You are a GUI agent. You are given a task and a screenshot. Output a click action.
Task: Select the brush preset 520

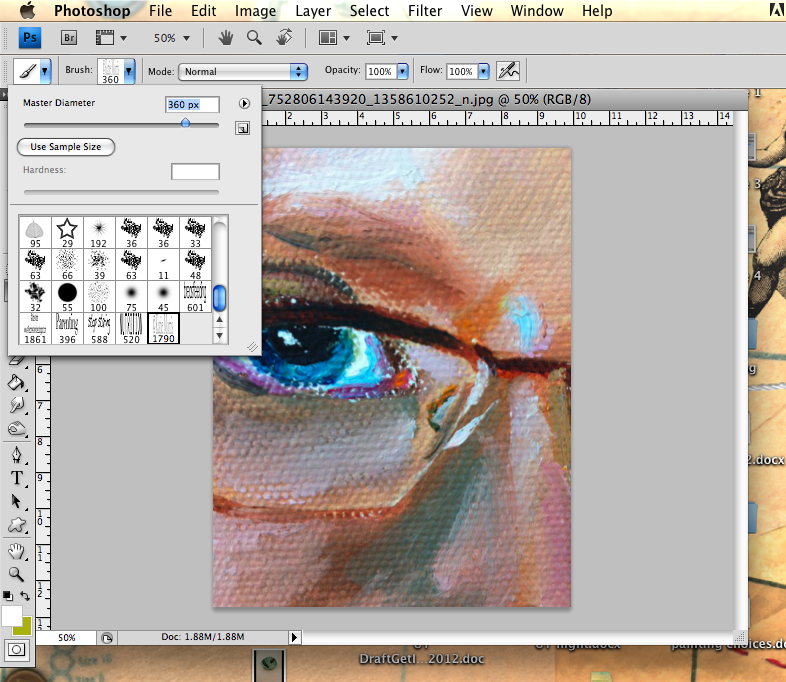click(x=131, y=329)
